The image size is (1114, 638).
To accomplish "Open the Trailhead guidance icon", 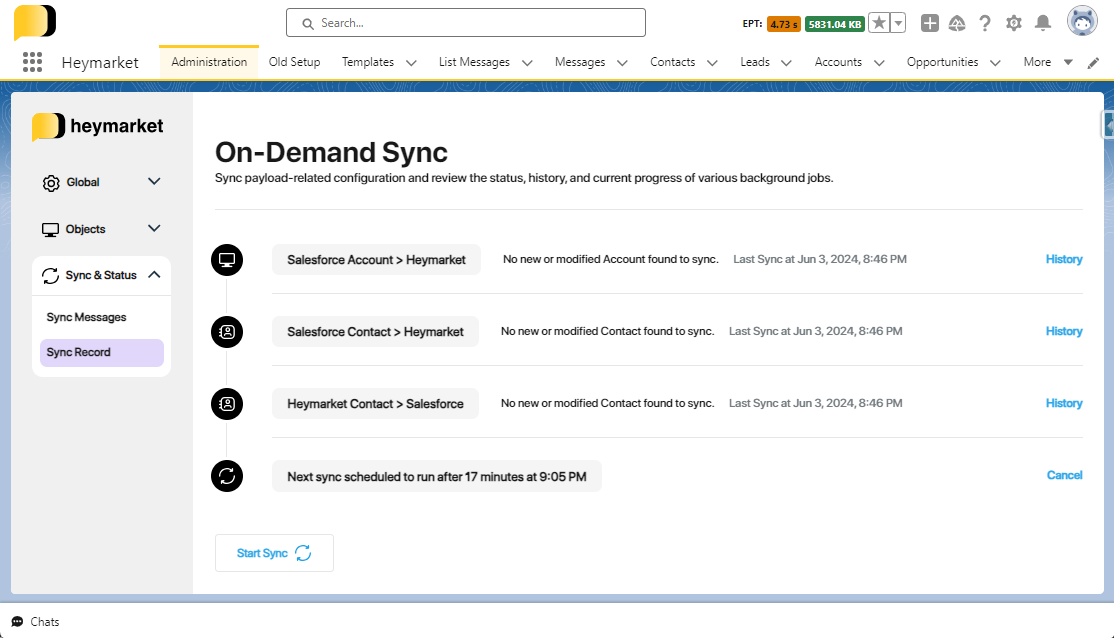I will tap(957, 23).
